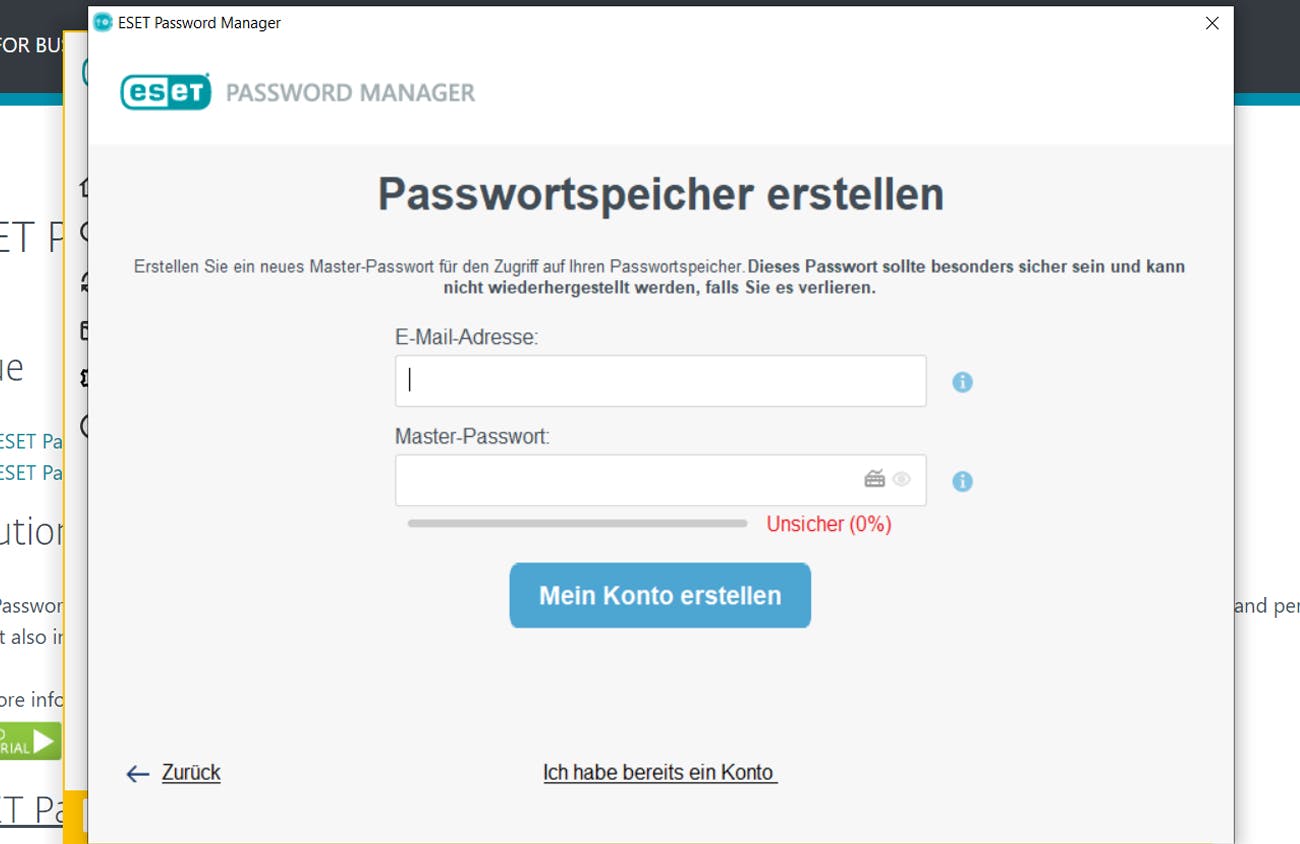
Task: Click the ESET Password Manager logo
Action: (x=298, y=92)
